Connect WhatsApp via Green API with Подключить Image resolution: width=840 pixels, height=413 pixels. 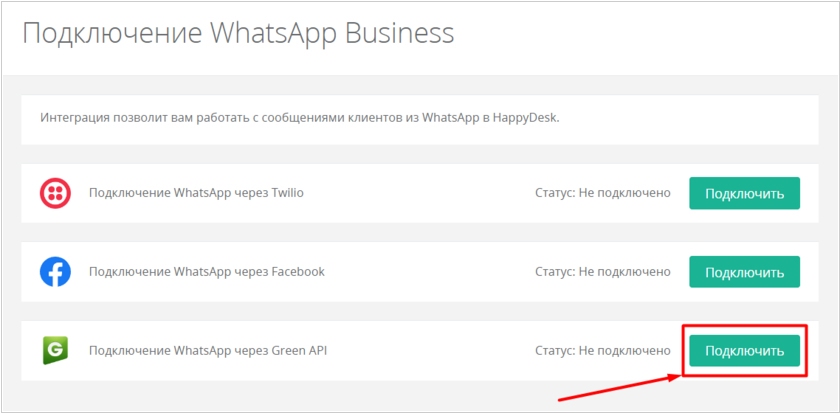pyautogui.click(x=744, y=351)
